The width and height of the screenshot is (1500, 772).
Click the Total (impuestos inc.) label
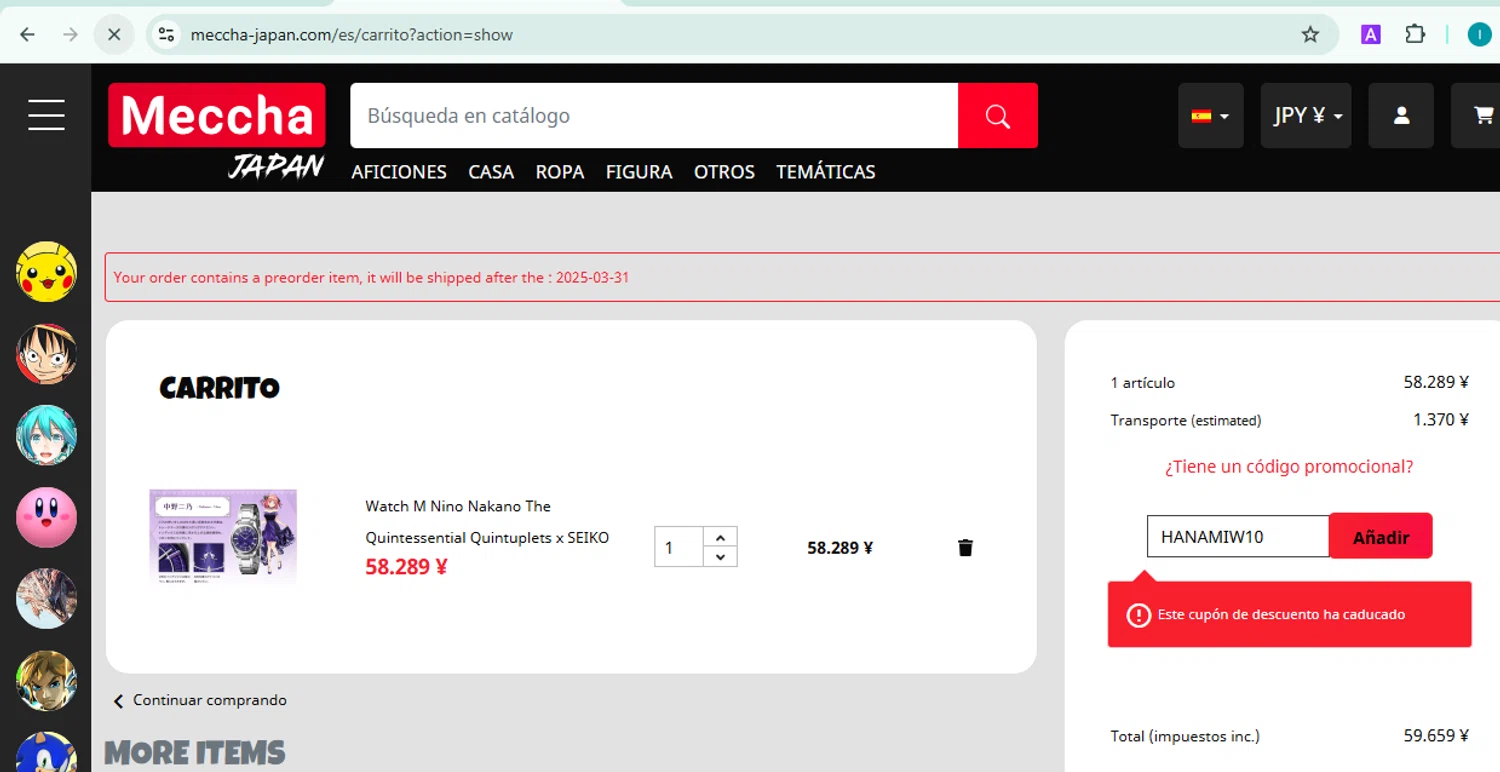pyautogui.click(x=1185, y=736)
